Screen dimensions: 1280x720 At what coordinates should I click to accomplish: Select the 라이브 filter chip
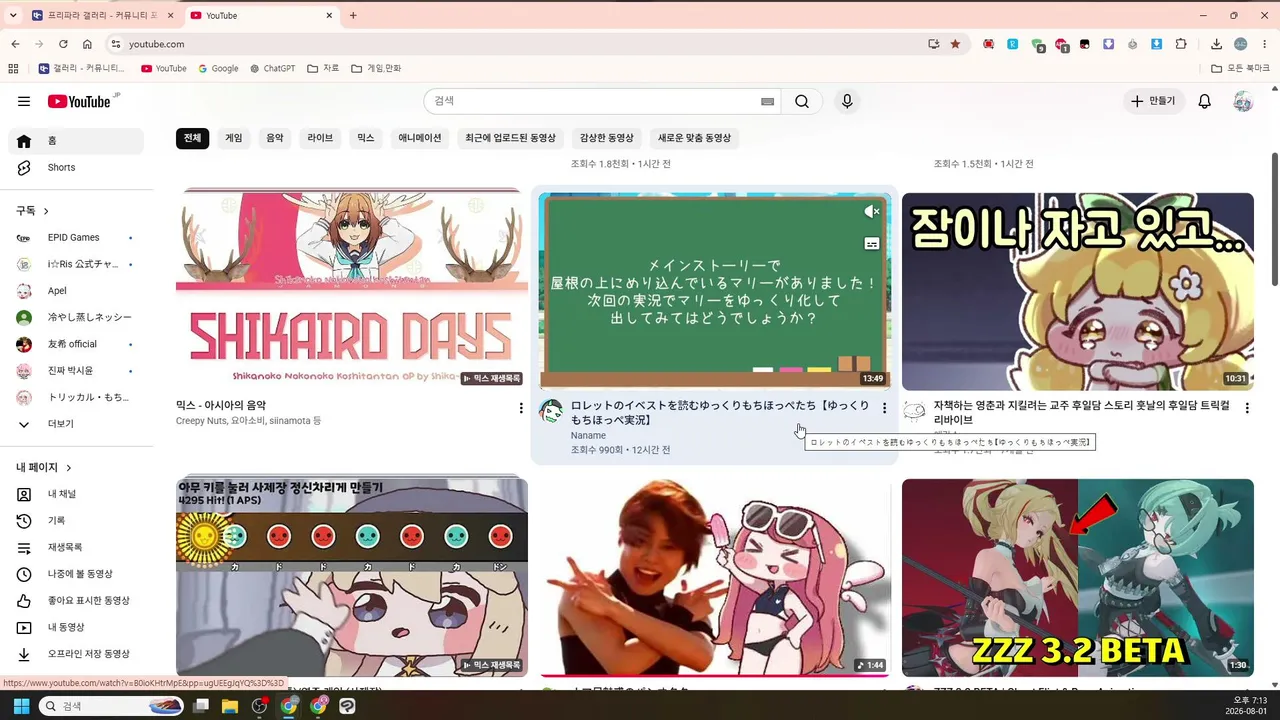pyautogui.click(x=320, y=138)
